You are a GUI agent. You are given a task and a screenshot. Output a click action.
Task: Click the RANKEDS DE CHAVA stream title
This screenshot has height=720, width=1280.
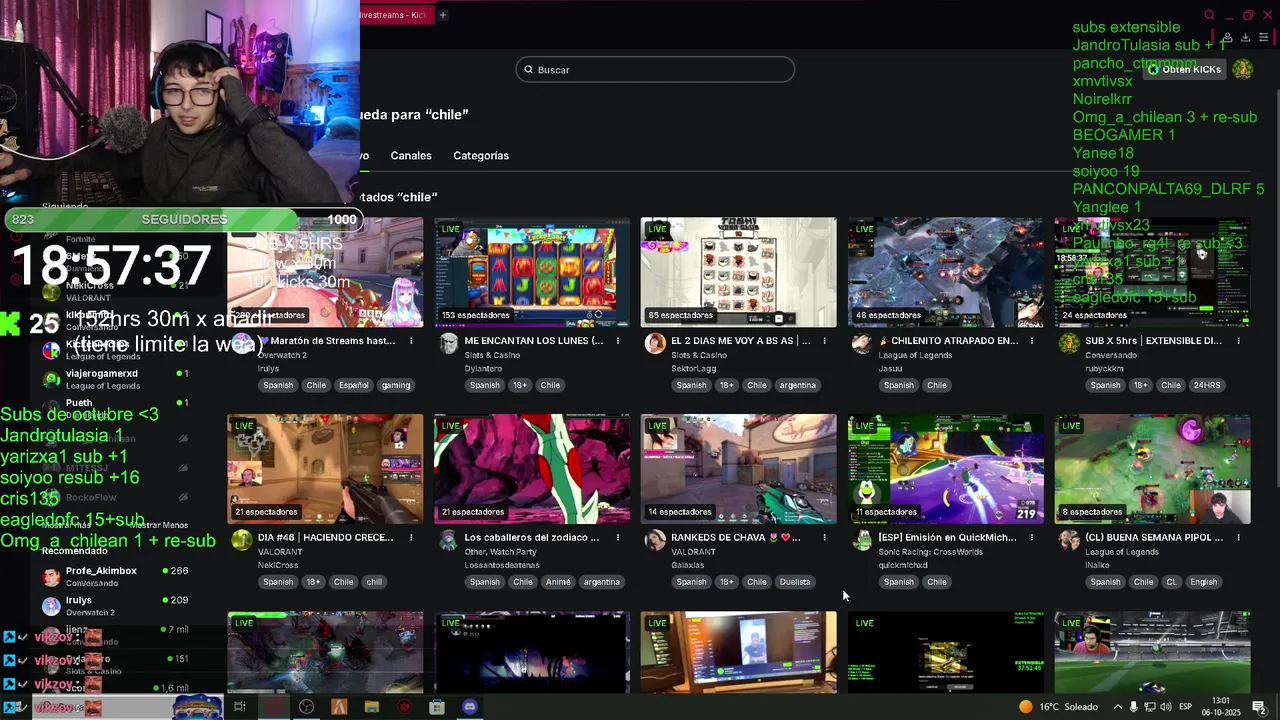[736, 538]
